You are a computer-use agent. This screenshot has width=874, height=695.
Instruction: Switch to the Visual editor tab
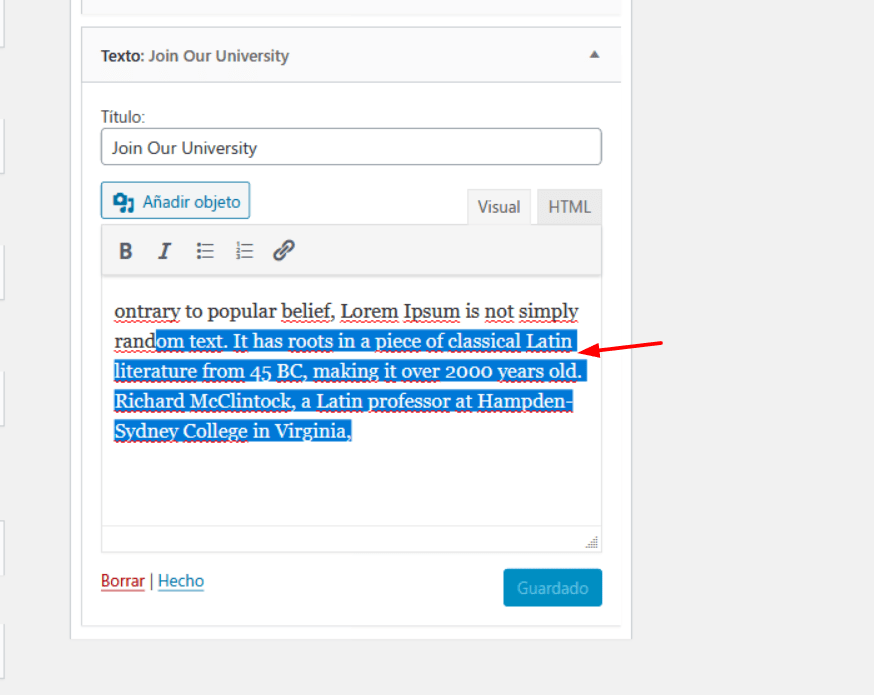(x=499, y=207)
